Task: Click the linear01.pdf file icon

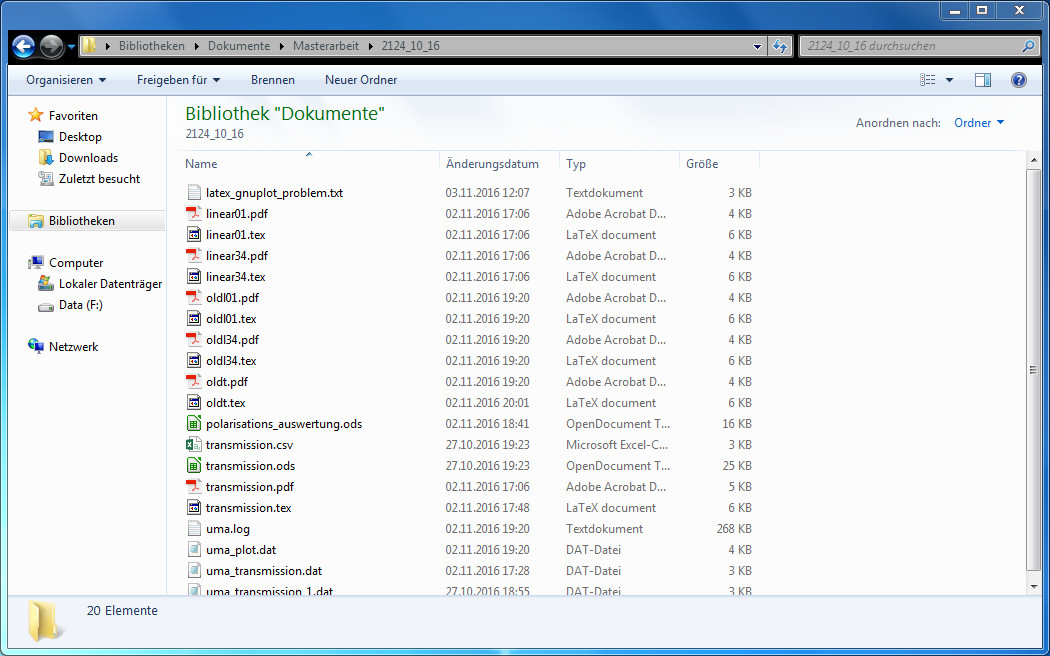Action: pyautogui.click(x=195, y=214)
